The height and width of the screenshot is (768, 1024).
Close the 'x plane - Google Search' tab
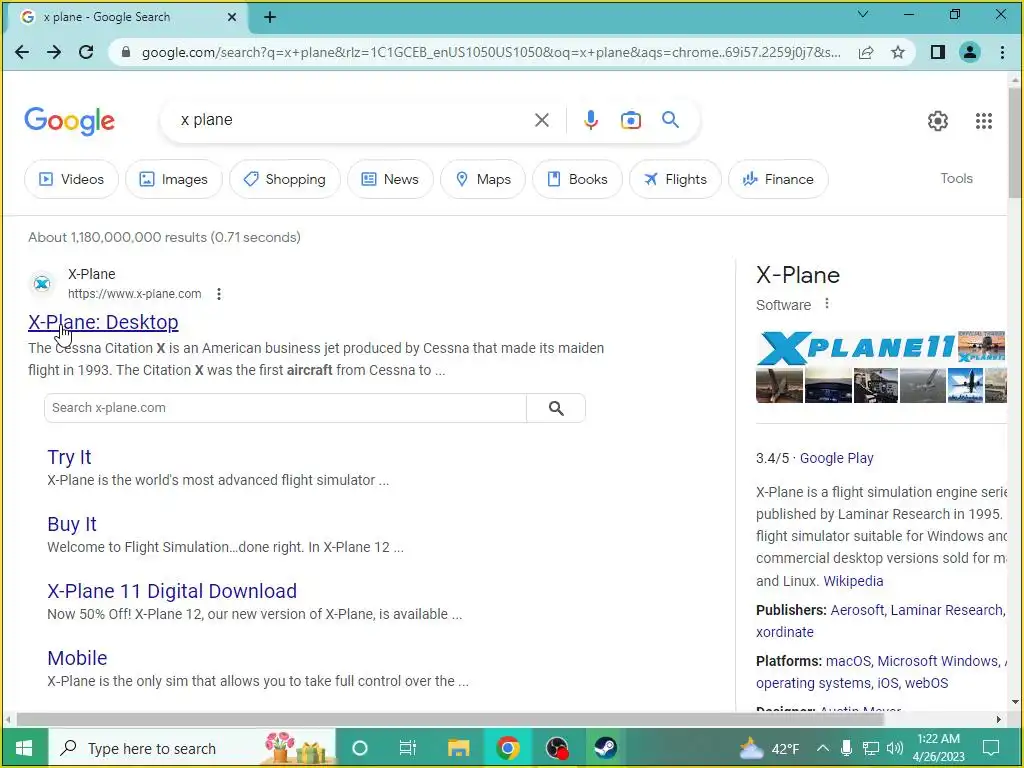(232, 18)
